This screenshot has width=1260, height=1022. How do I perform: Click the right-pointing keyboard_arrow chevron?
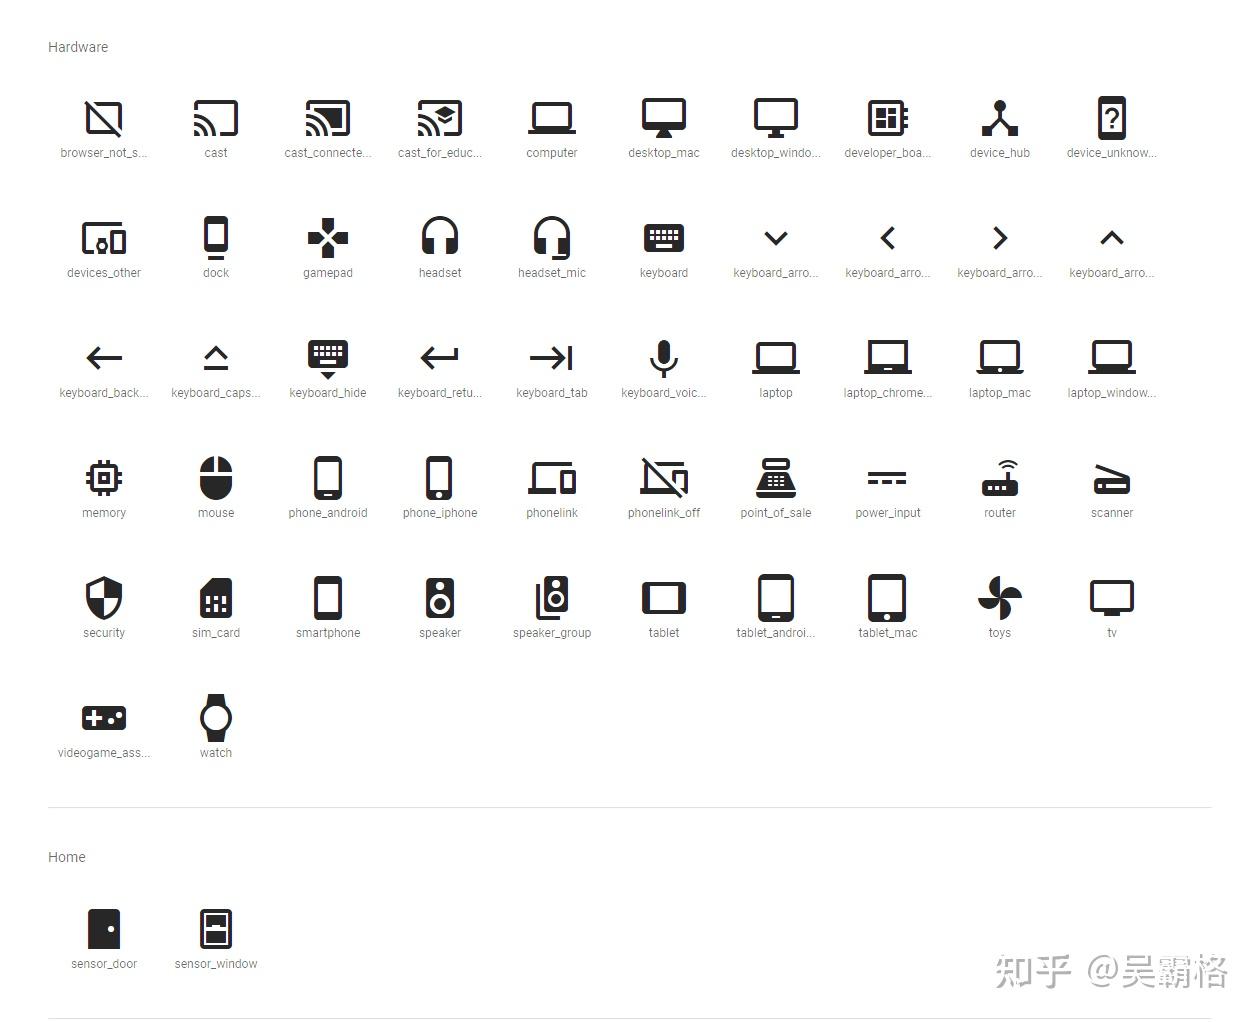click(x=999, y=238)
